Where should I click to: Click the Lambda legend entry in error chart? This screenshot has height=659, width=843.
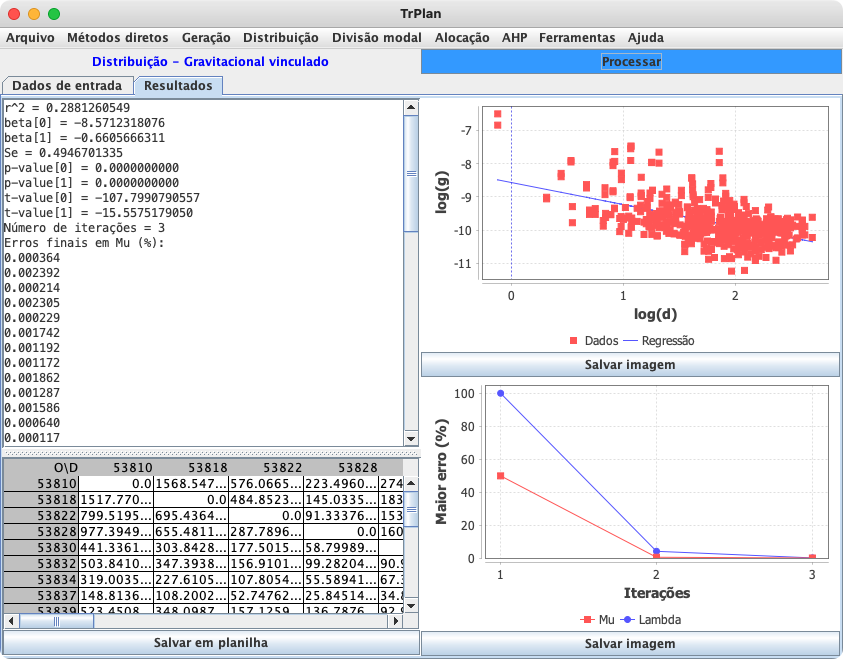pos(651,620)
